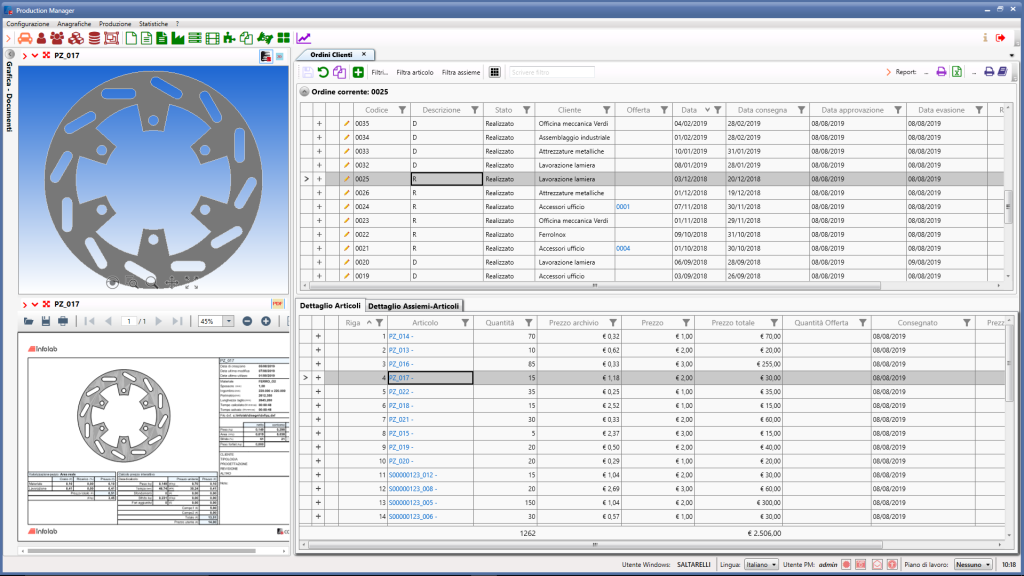Export report to Excel icon
The height and width of the screenshot is (576, 1024).
point(957,72)
